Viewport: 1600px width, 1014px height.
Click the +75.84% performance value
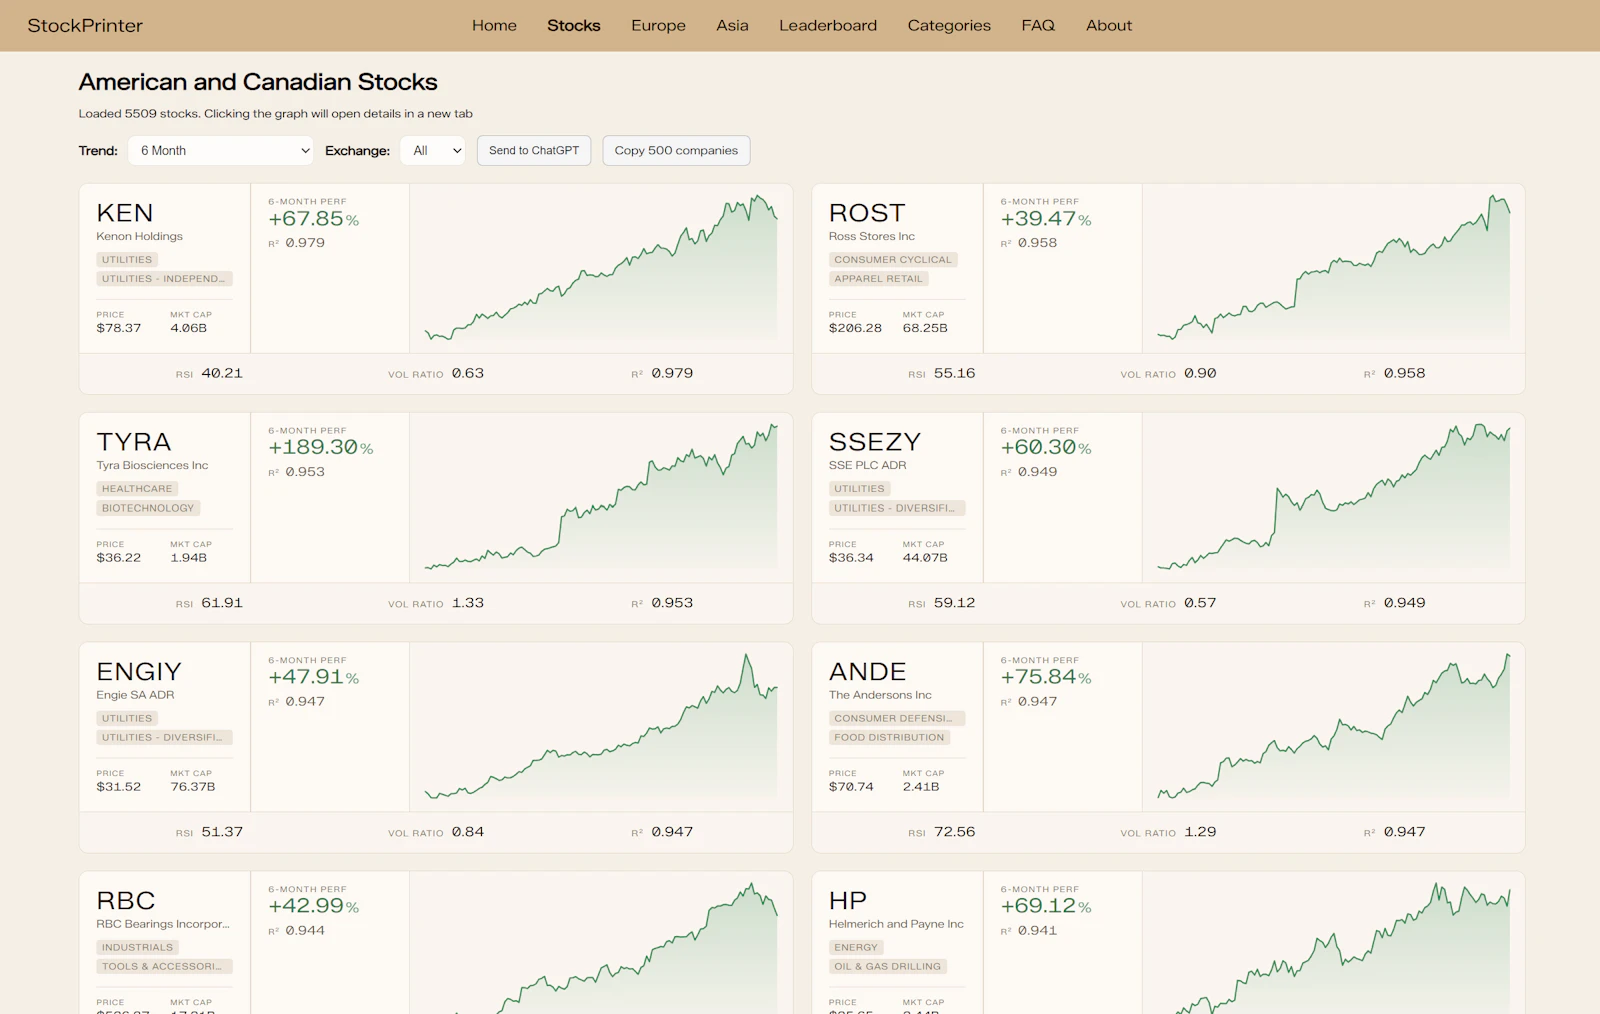(1046, 677)
